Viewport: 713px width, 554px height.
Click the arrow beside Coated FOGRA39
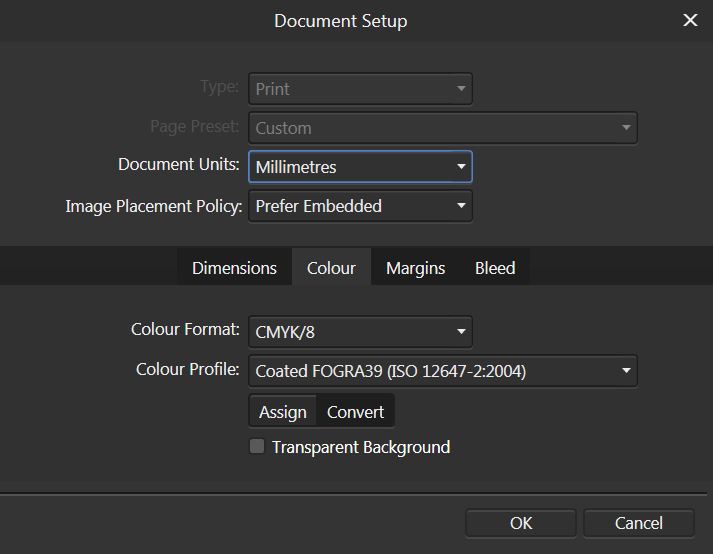626,371
